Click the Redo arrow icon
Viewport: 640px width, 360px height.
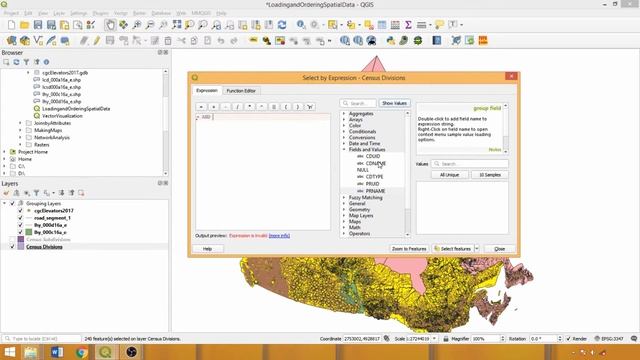tap(234, 40)
